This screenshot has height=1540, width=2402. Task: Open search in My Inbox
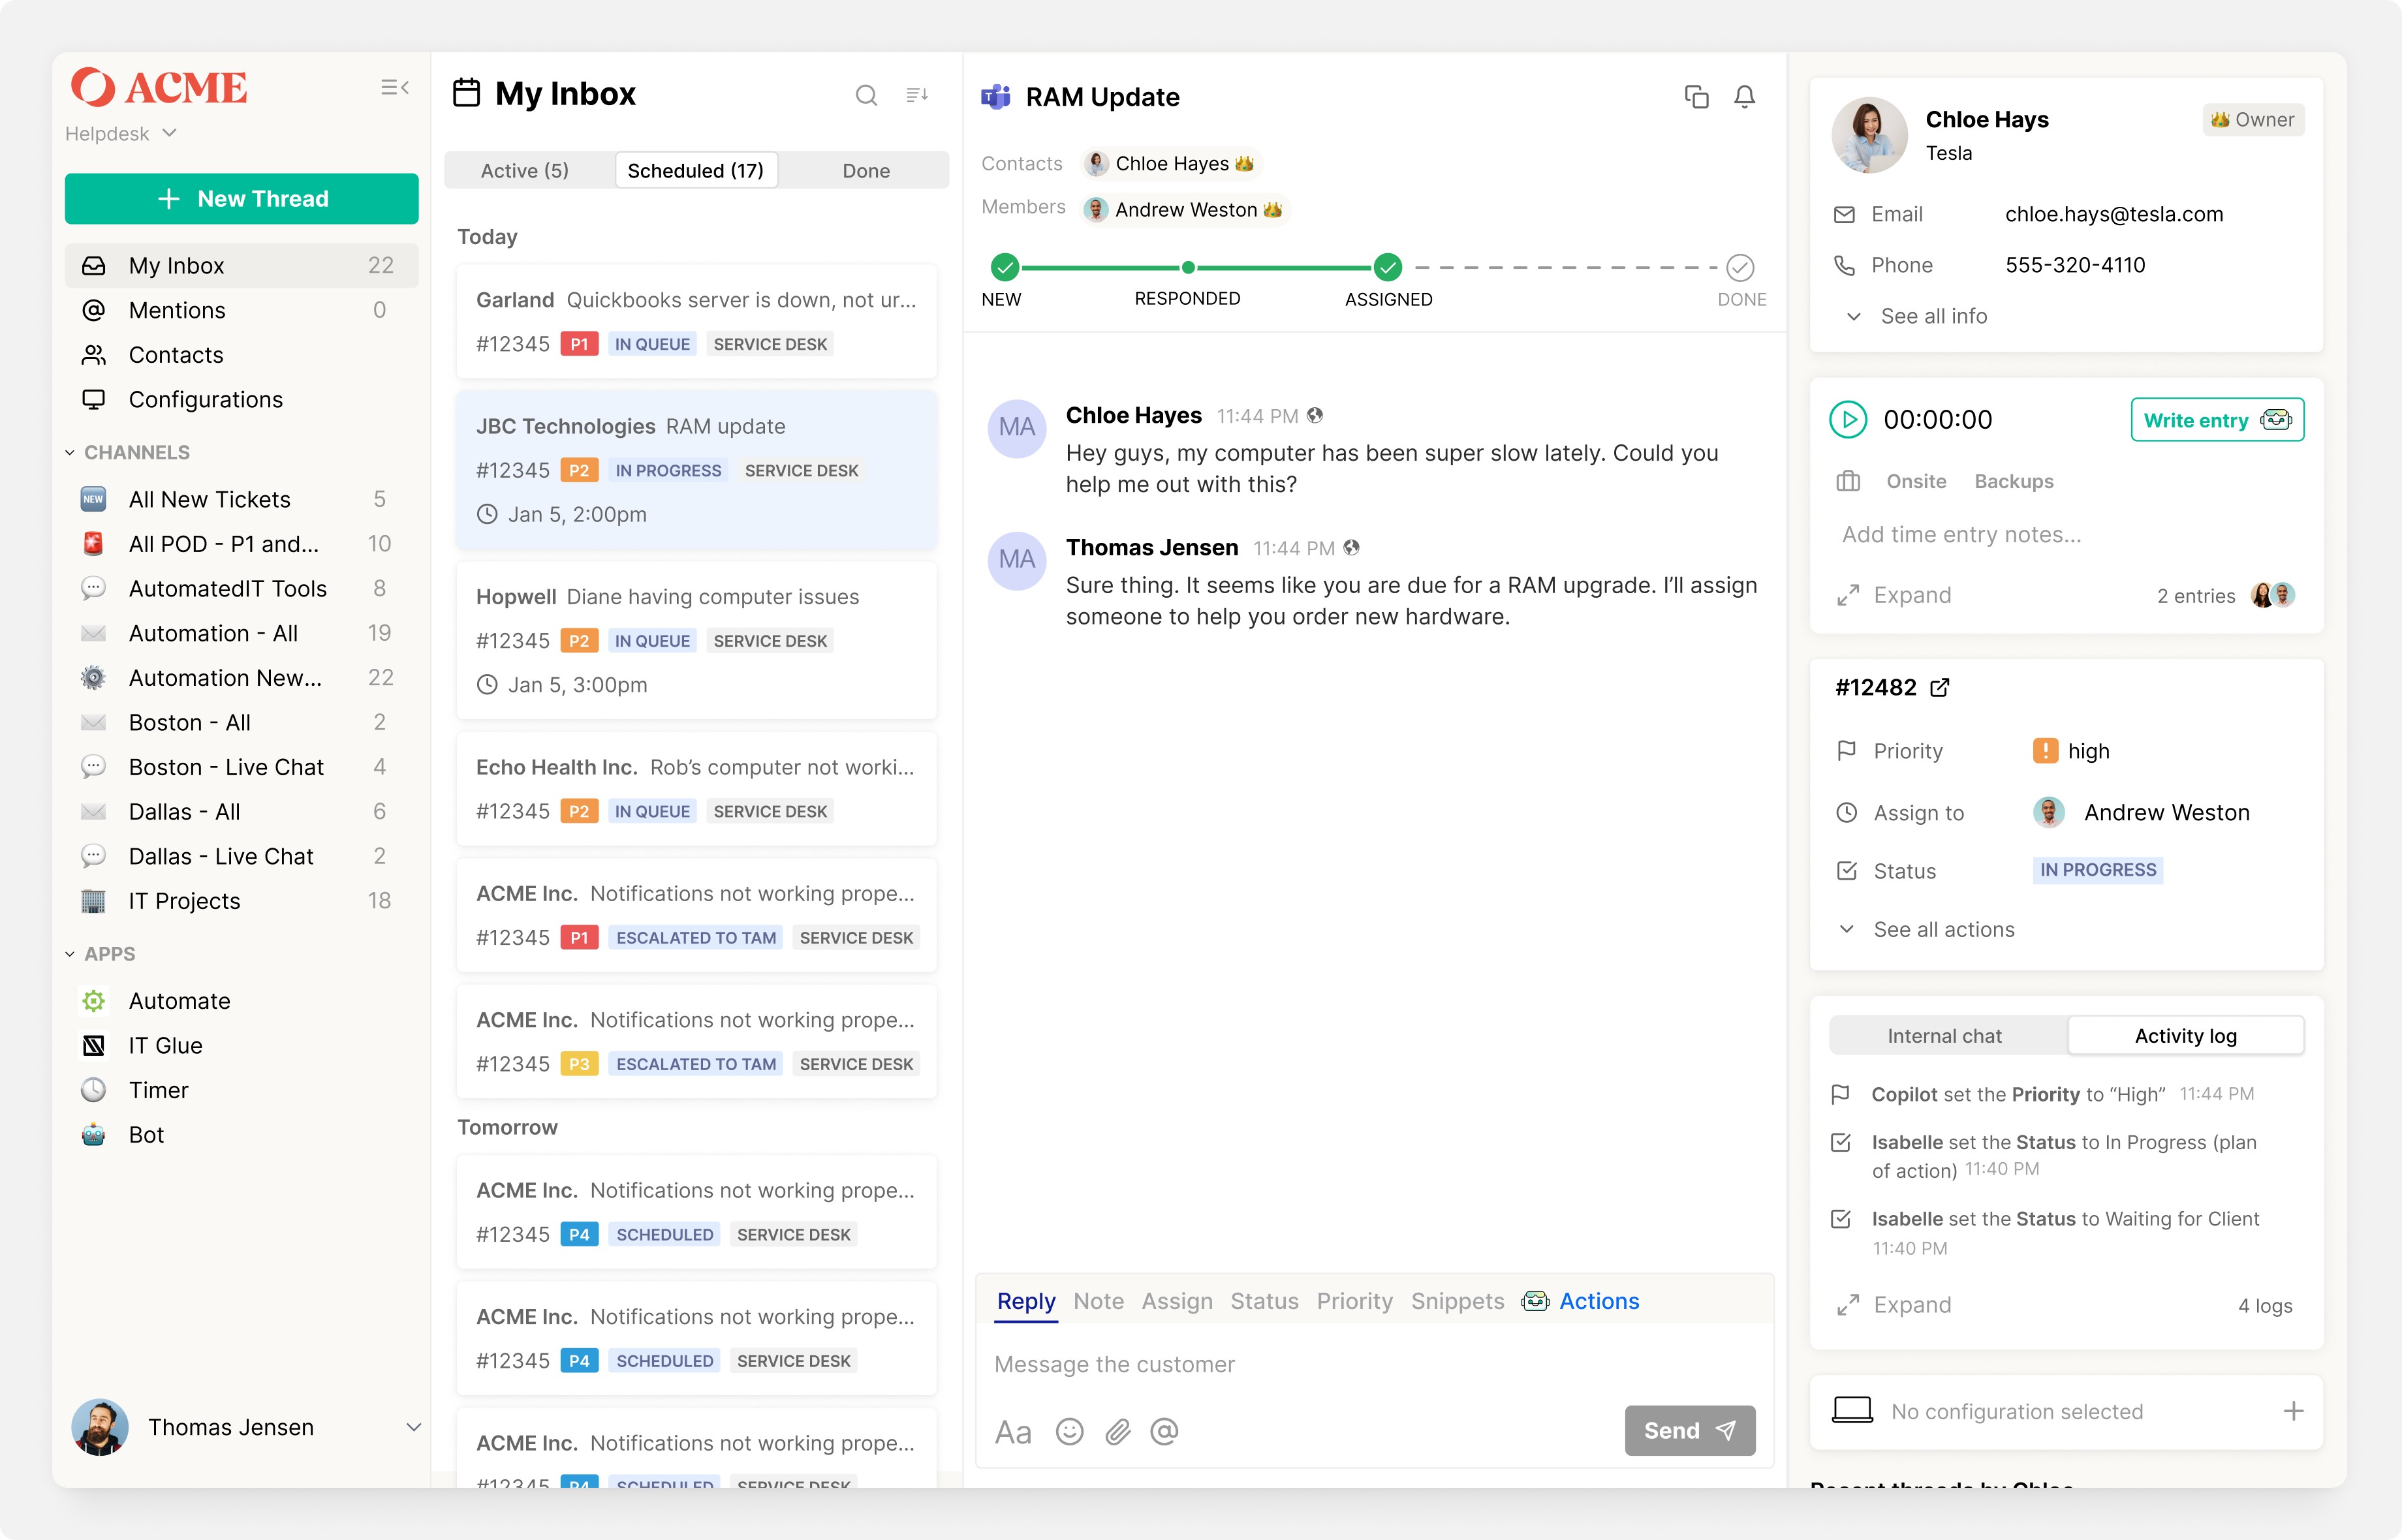pos(866,95)
